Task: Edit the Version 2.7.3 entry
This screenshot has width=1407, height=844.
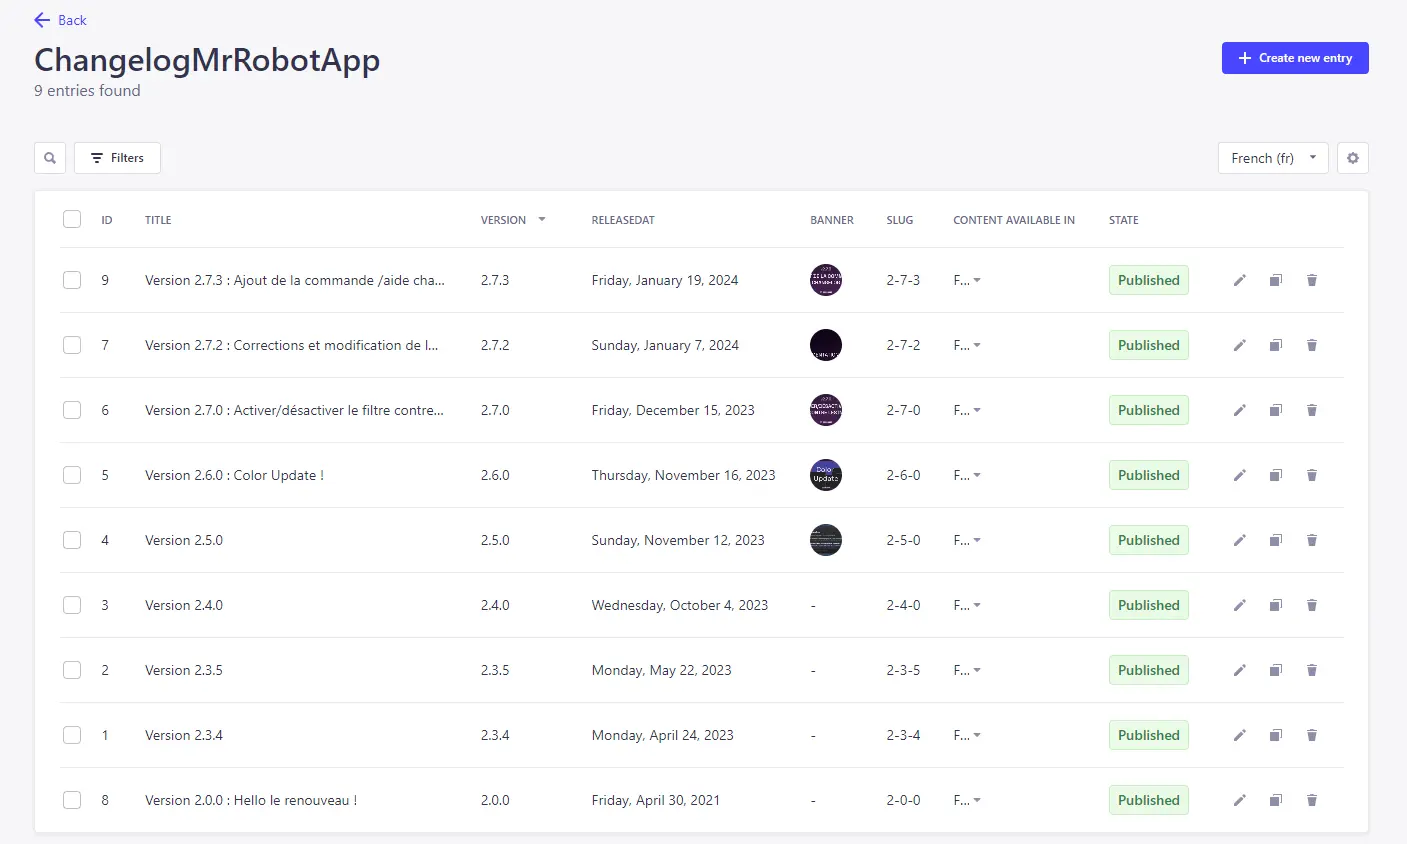Action: 1239,280
